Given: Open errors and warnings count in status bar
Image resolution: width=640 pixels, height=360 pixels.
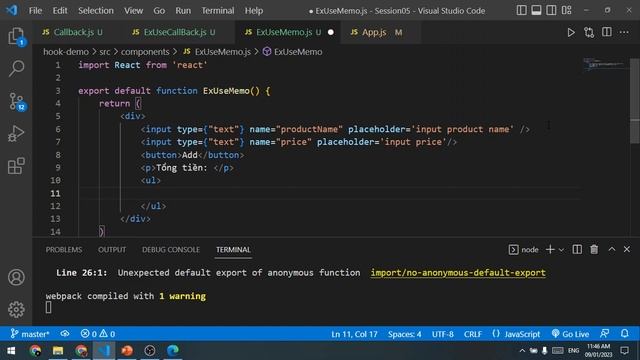Looking at the screenshot, I should coord(98,334).
